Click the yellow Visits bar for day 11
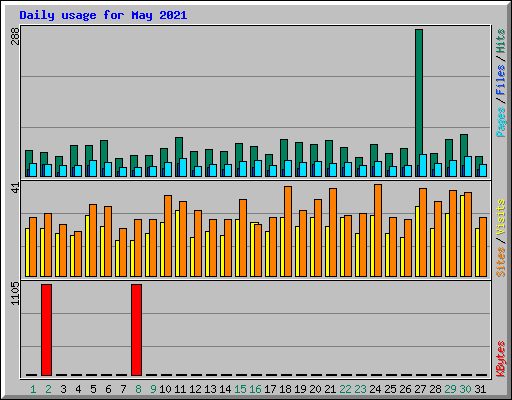512x400 pixels. coord(177,243)
